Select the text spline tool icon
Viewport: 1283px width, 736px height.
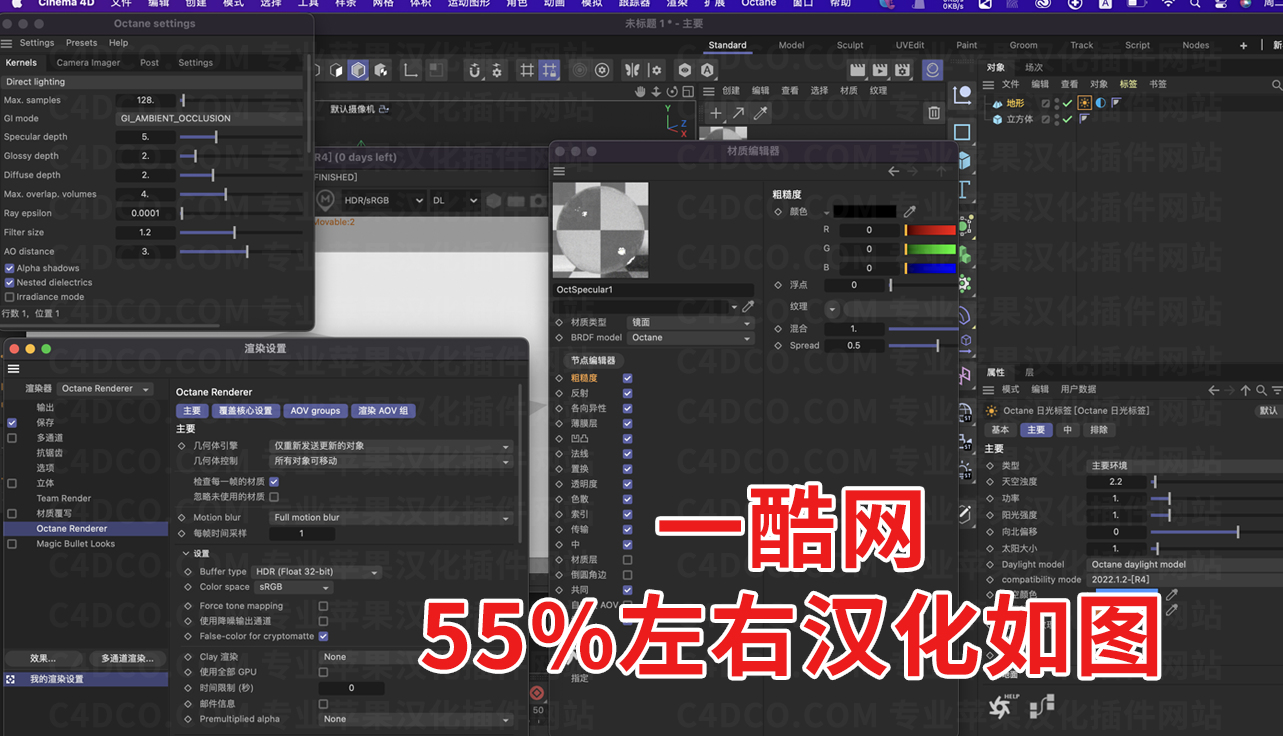click(964, 189)
